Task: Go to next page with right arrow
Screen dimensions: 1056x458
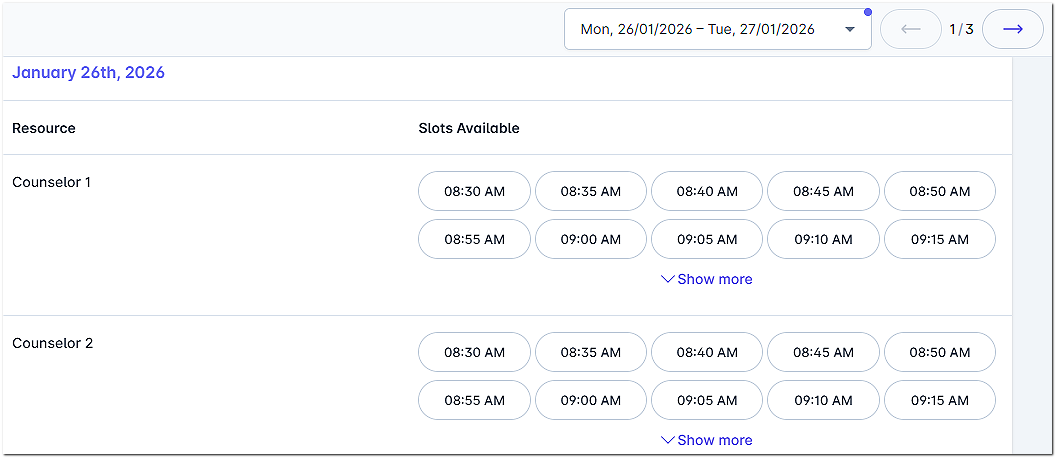Action: [1012, 29]
